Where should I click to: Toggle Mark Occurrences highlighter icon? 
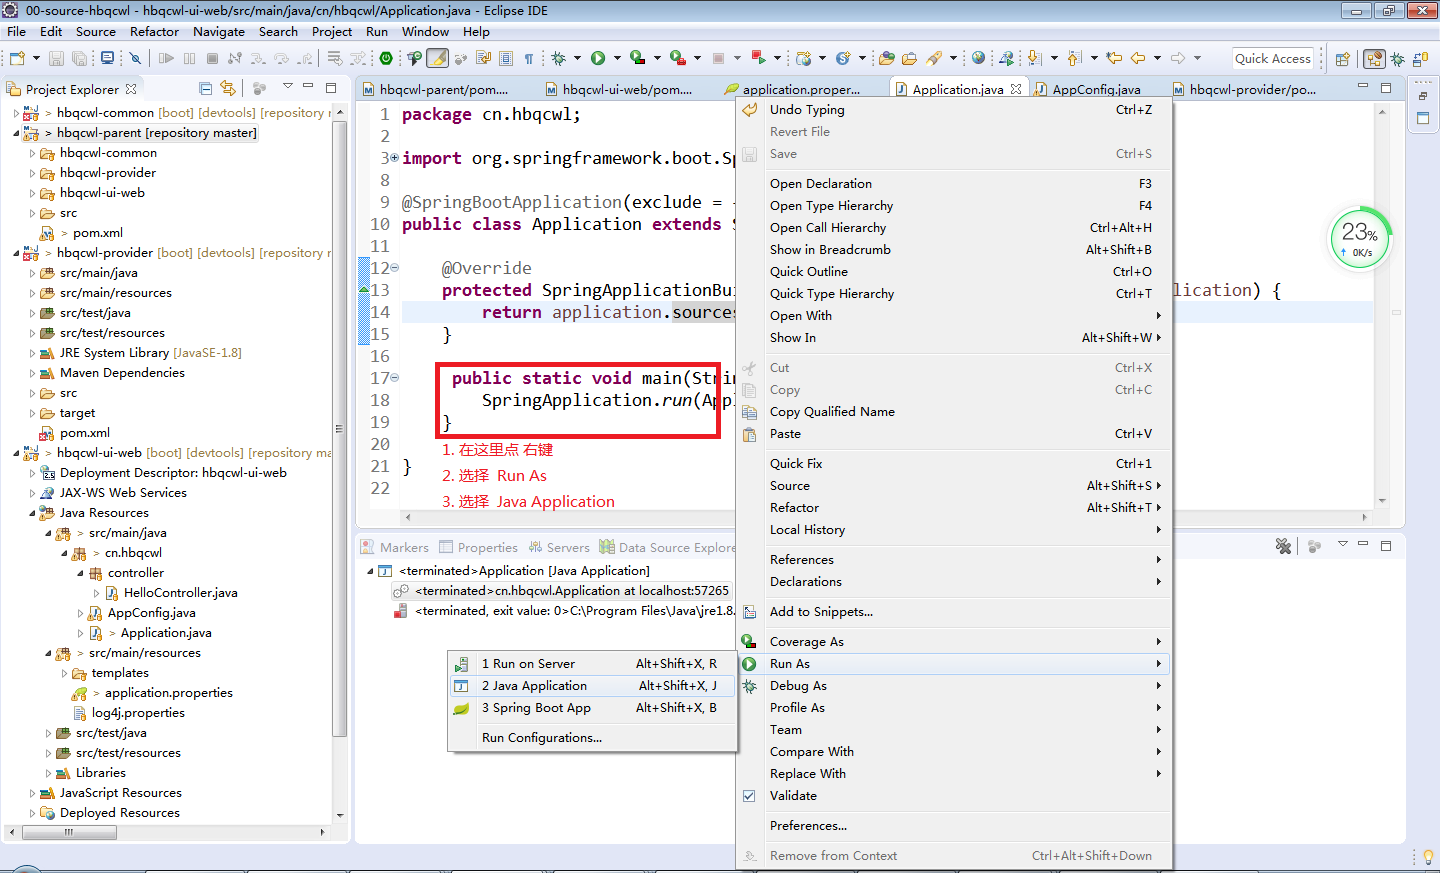(438, 58)
